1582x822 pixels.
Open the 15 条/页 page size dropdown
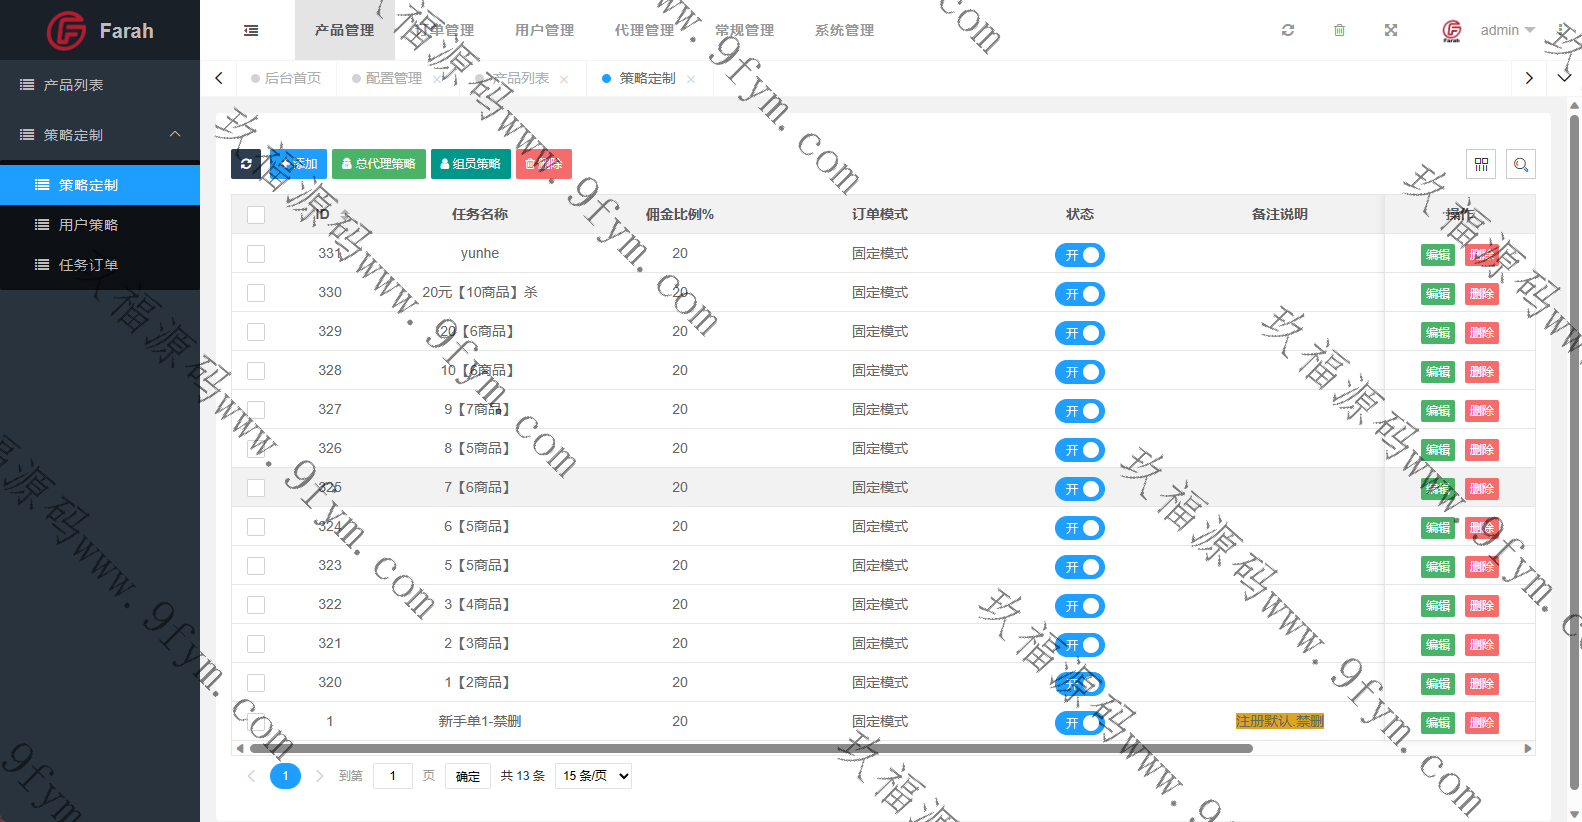[x=594, y=776]
